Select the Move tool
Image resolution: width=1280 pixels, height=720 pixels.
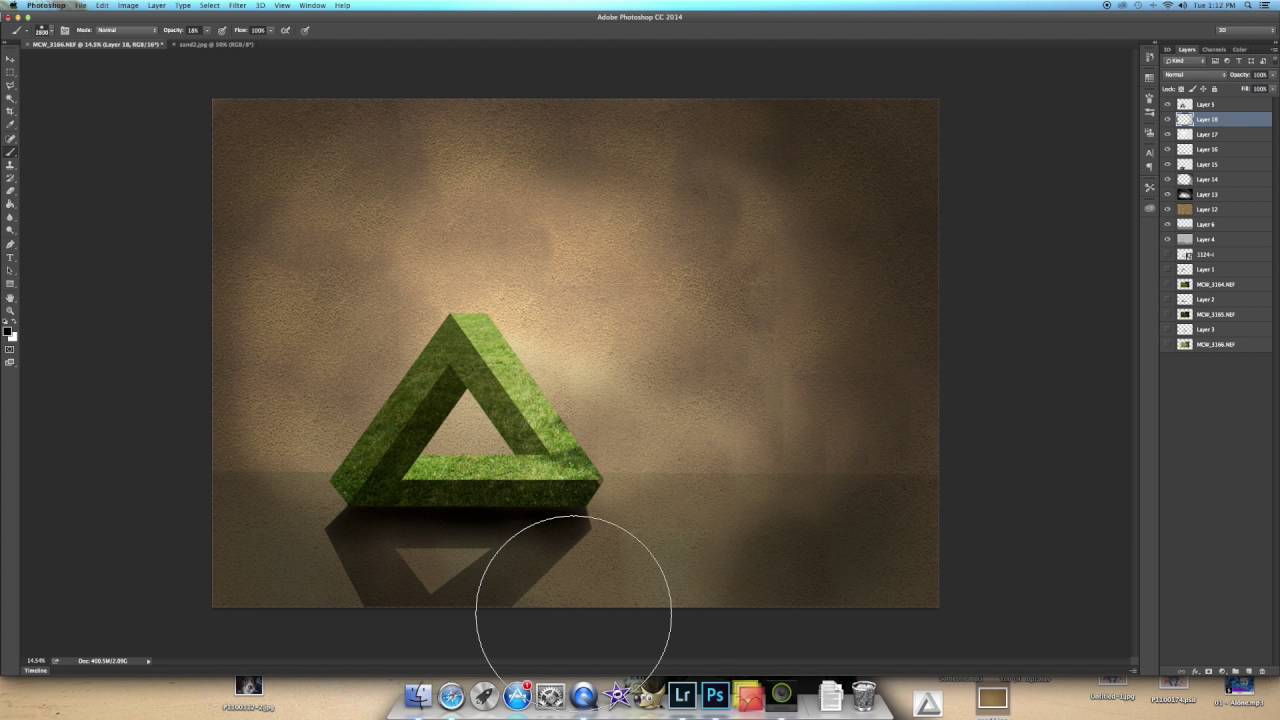10,59
